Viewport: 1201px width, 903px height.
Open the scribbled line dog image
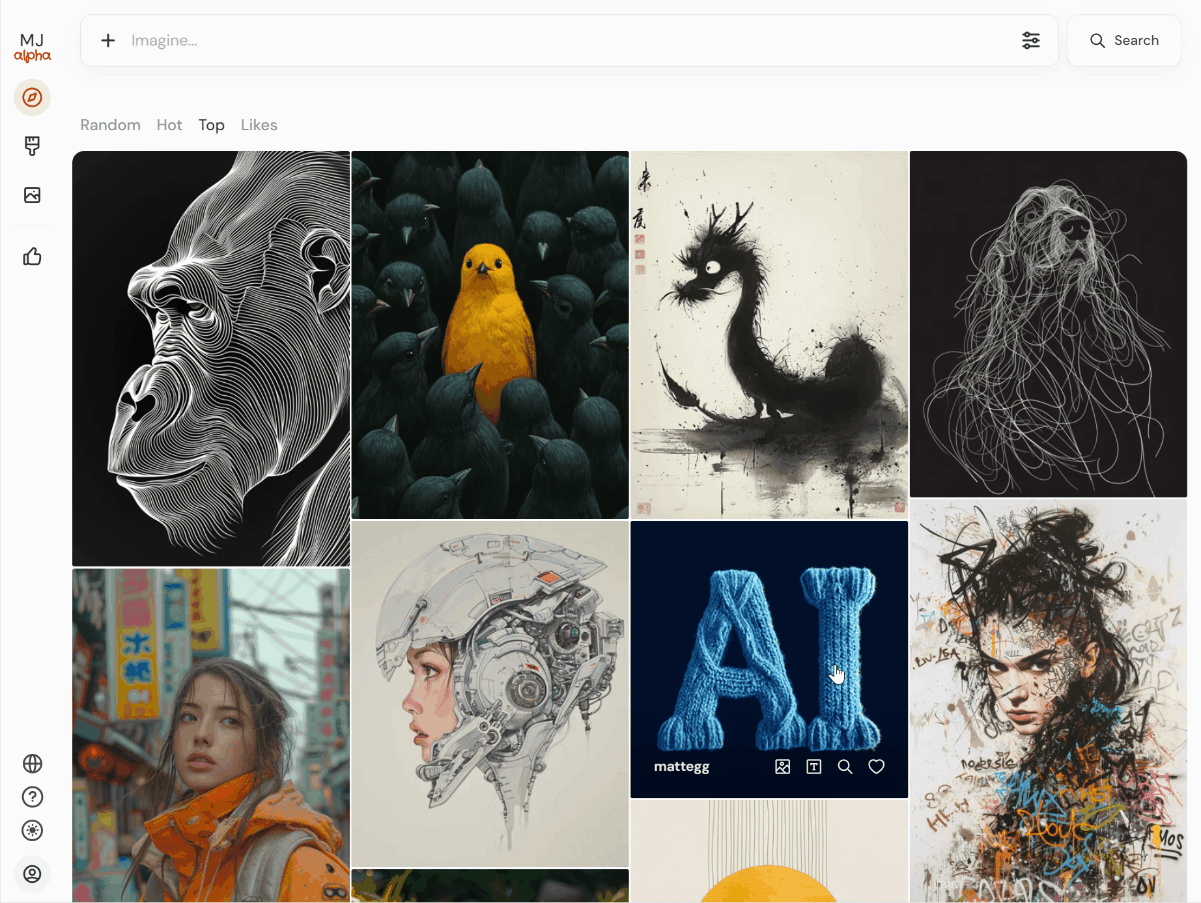(x=1048, y=324)
